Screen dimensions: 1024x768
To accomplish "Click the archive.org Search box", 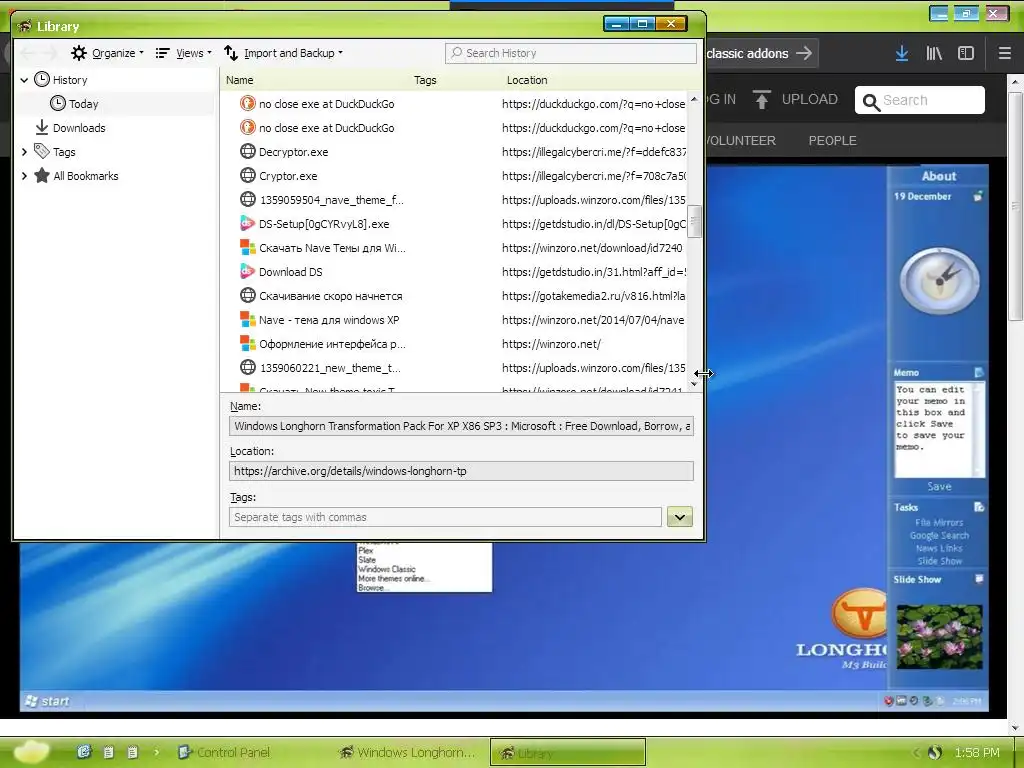I will click(920, 100).
